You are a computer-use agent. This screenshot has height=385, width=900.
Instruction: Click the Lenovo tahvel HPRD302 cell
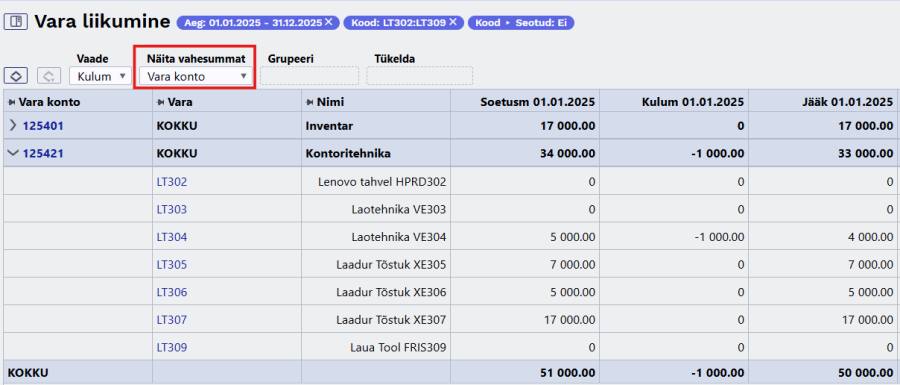(x=376, y=182)
